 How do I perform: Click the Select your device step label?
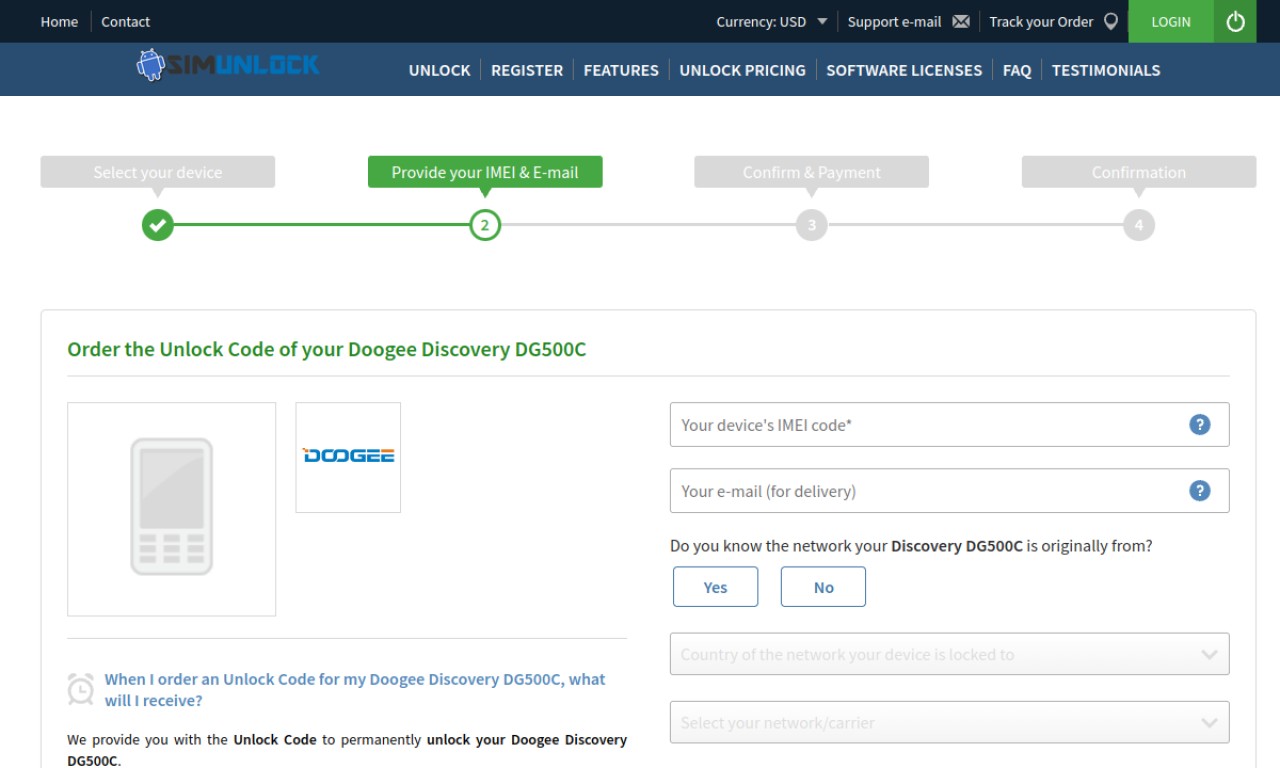(158, 172)
